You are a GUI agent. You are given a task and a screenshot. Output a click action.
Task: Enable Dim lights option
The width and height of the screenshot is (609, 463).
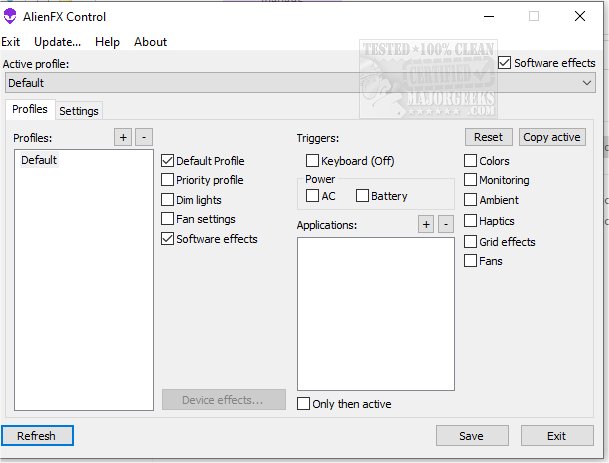click(x=168, y=200)
